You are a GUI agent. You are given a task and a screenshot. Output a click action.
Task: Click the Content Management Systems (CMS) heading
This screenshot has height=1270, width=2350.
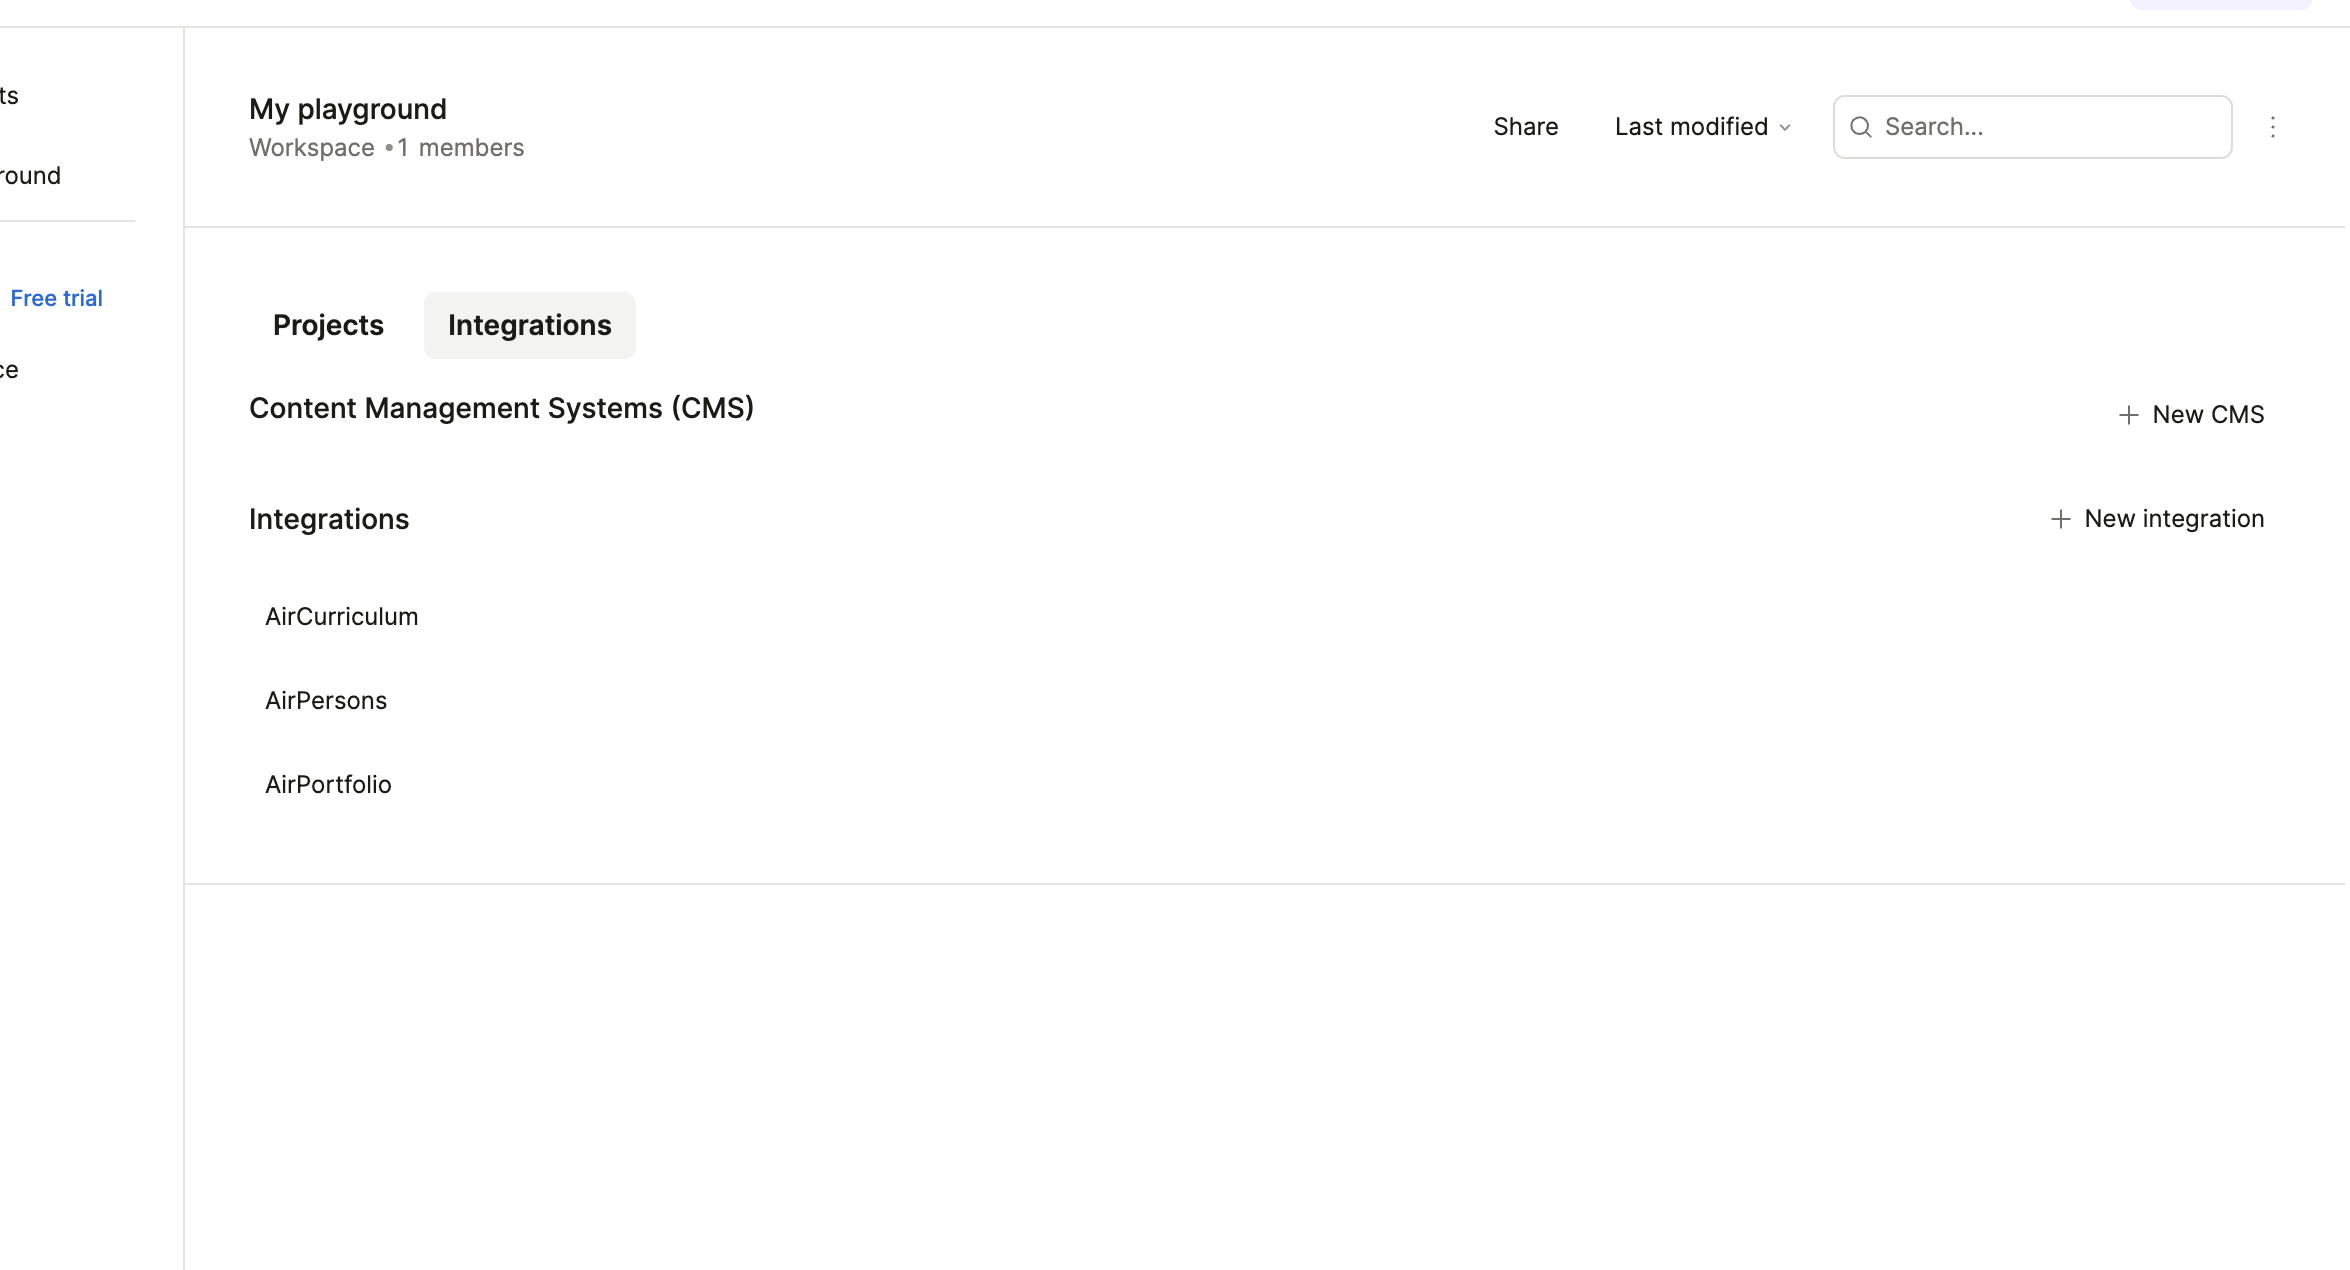[x=501, y=408]
